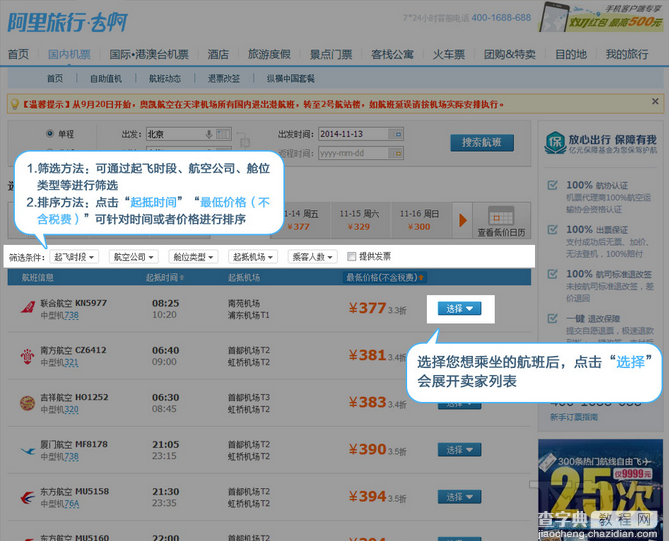This screenshot has width=669, height=541.
Task: Click the 吉祥航空 airline logo
Action: (x=27, y=403)
